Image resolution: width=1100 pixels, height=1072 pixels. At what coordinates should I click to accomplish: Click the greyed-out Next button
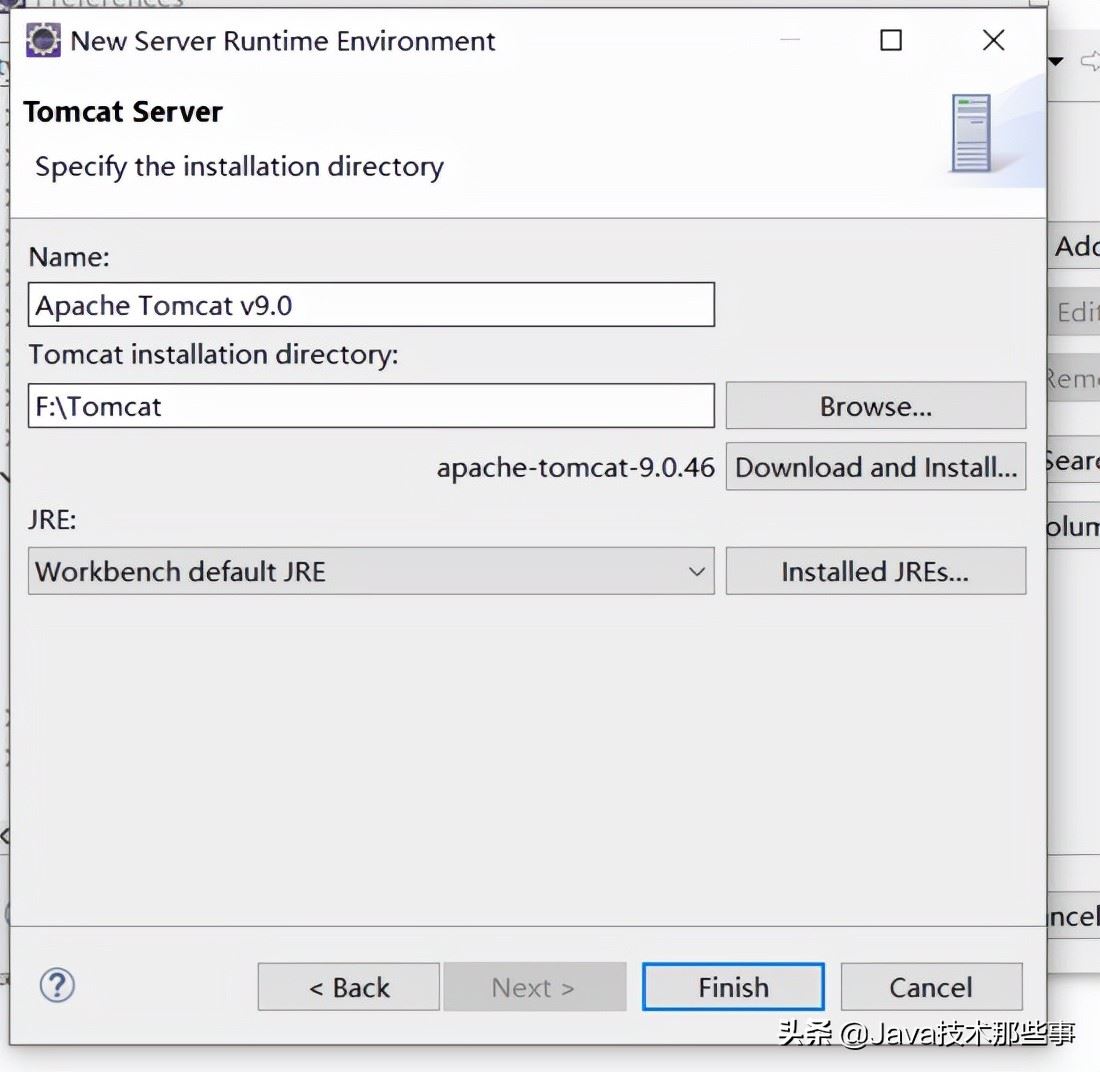coord(535,987)
